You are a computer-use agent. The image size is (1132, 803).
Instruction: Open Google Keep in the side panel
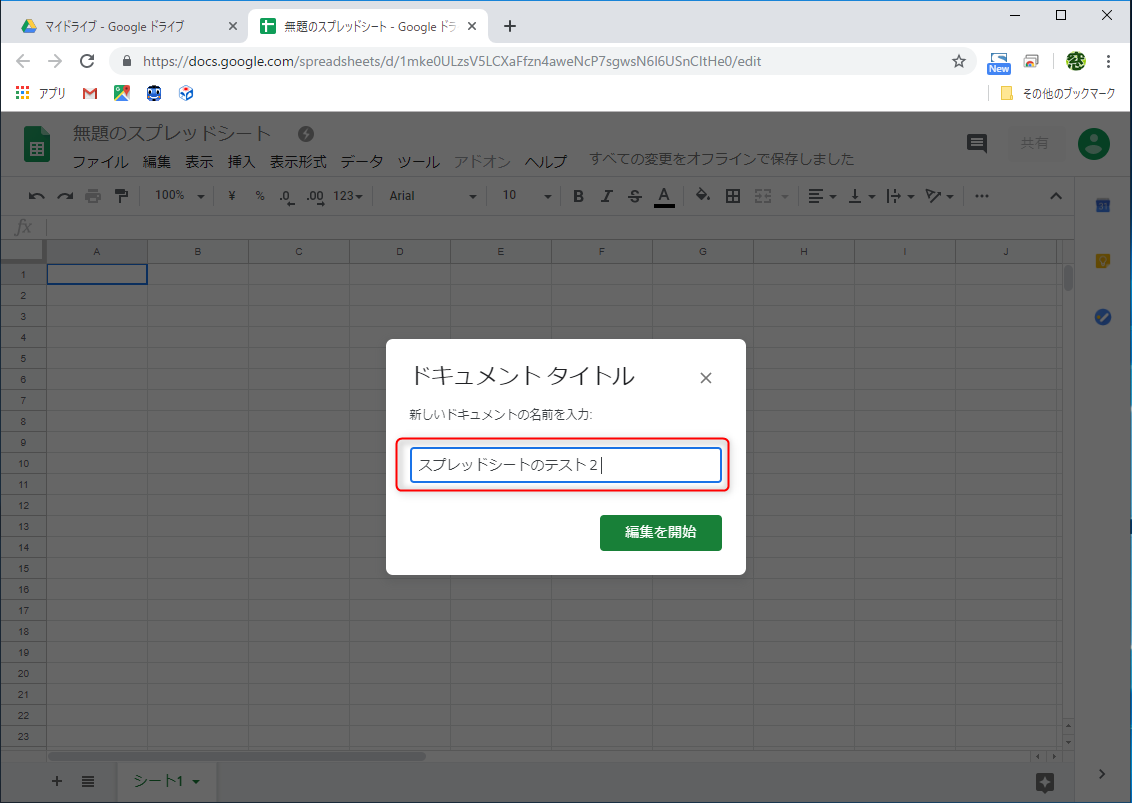pyautogui.click(x=1103, y=260)
